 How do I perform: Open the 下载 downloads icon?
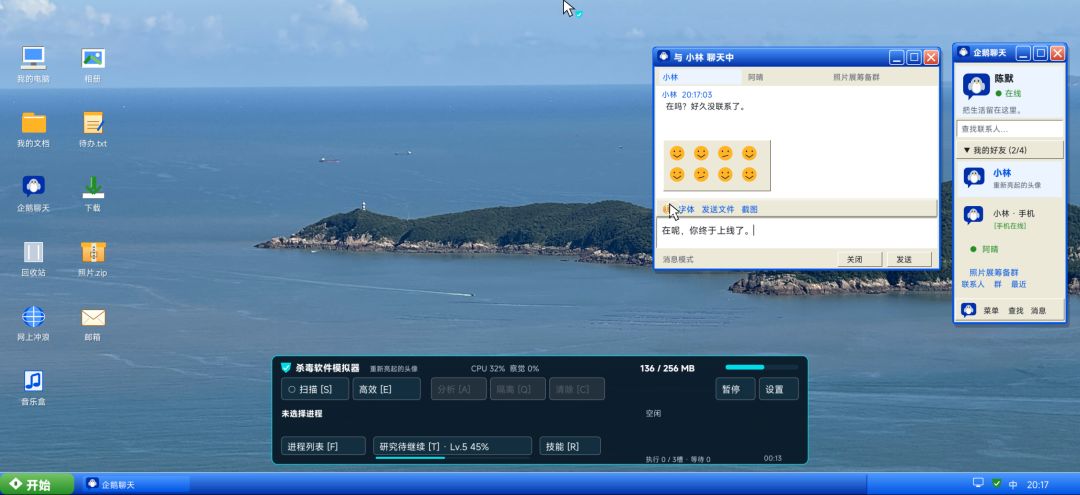pyautogui.click(x=93, y=187)
